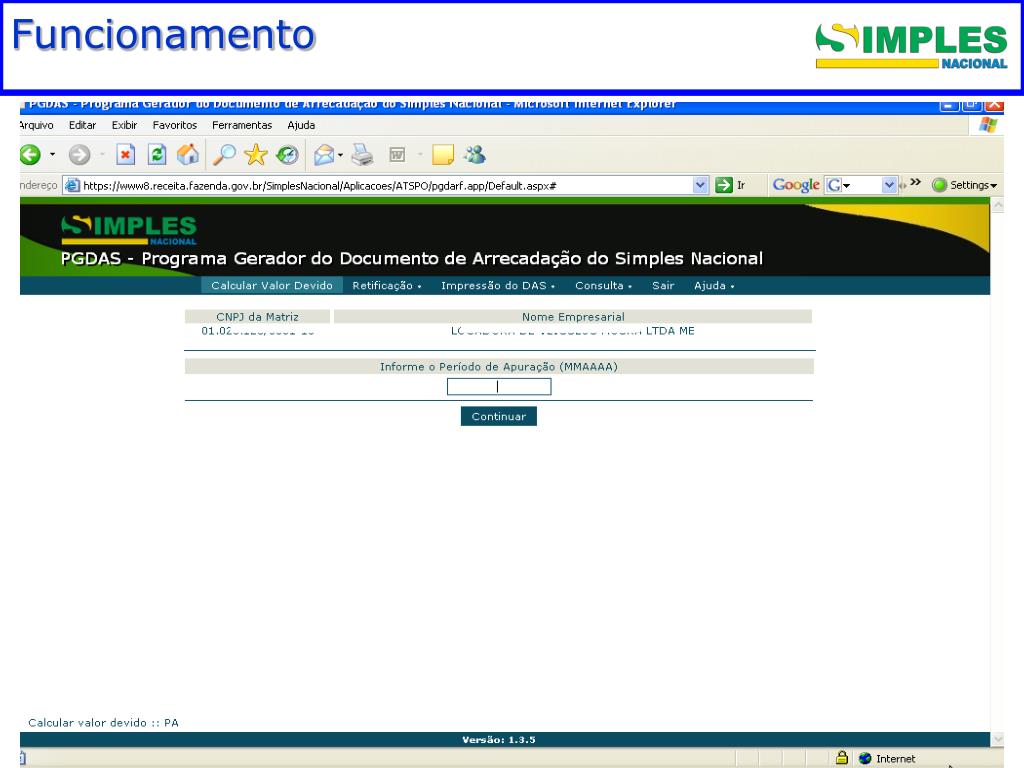The width and height of the screenshot is (1024, 768).
Task: Expand the toolbar overflow chevron
Action: [x=916, y=182]
